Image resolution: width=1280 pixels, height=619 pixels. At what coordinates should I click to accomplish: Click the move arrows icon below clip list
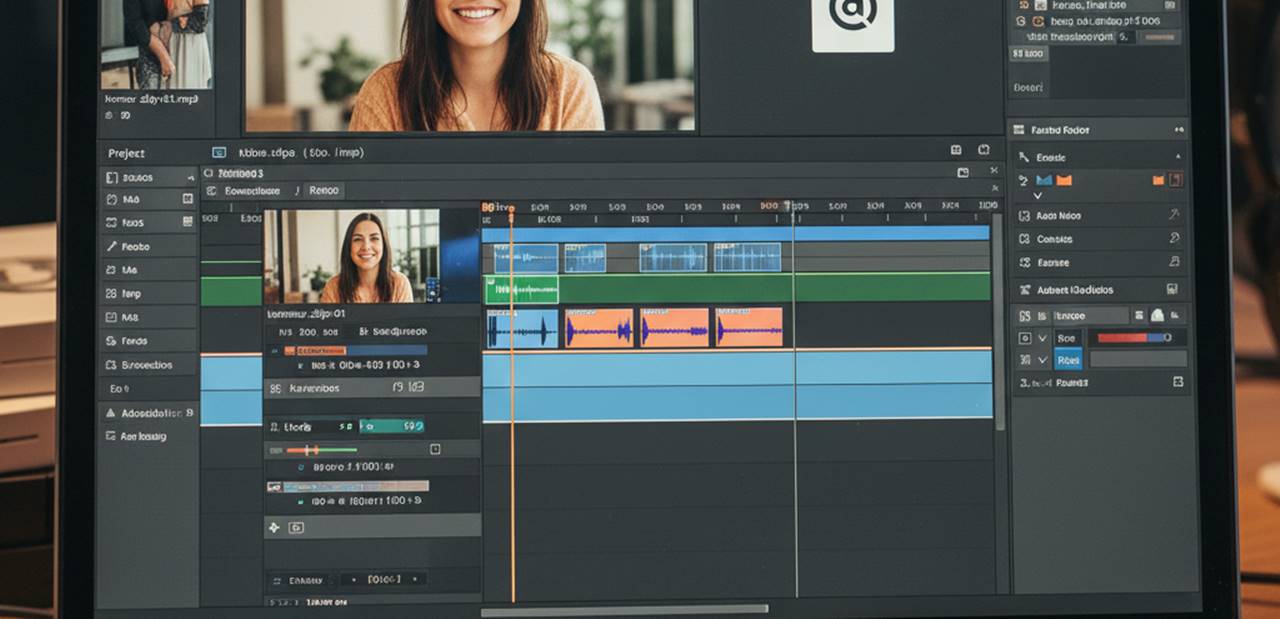(x=275, y=527)
